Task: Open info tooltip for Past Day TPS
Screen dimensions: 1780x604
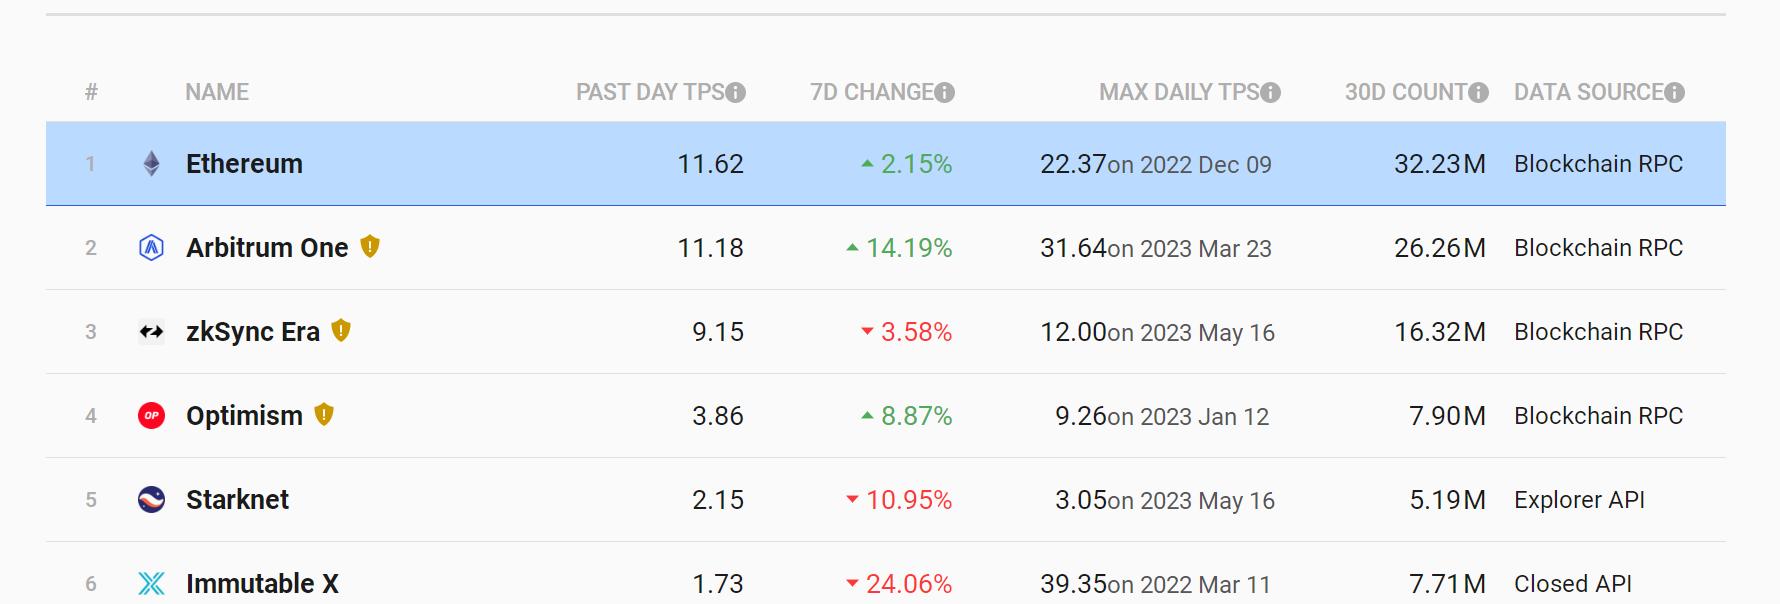Action: pos(736,93)
